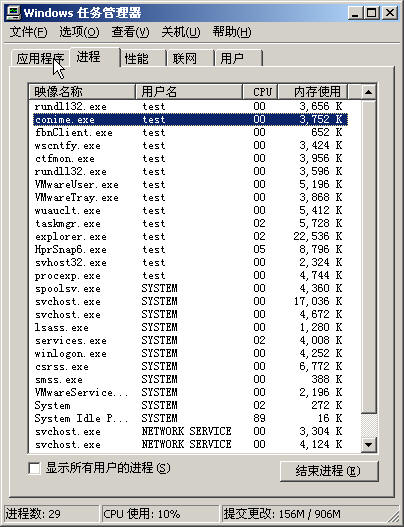Enable 显示所有用户的进程 checkbox
This screenshot has height=527, width=404.
(x=35, y=468)
